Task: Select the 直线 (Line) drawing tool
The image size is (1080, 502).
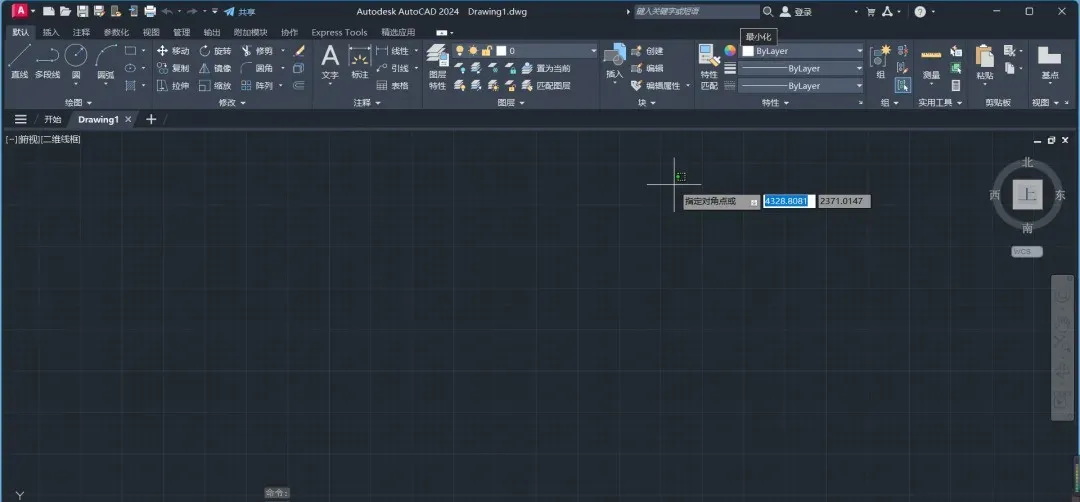Action: click(x=19, y=61)
